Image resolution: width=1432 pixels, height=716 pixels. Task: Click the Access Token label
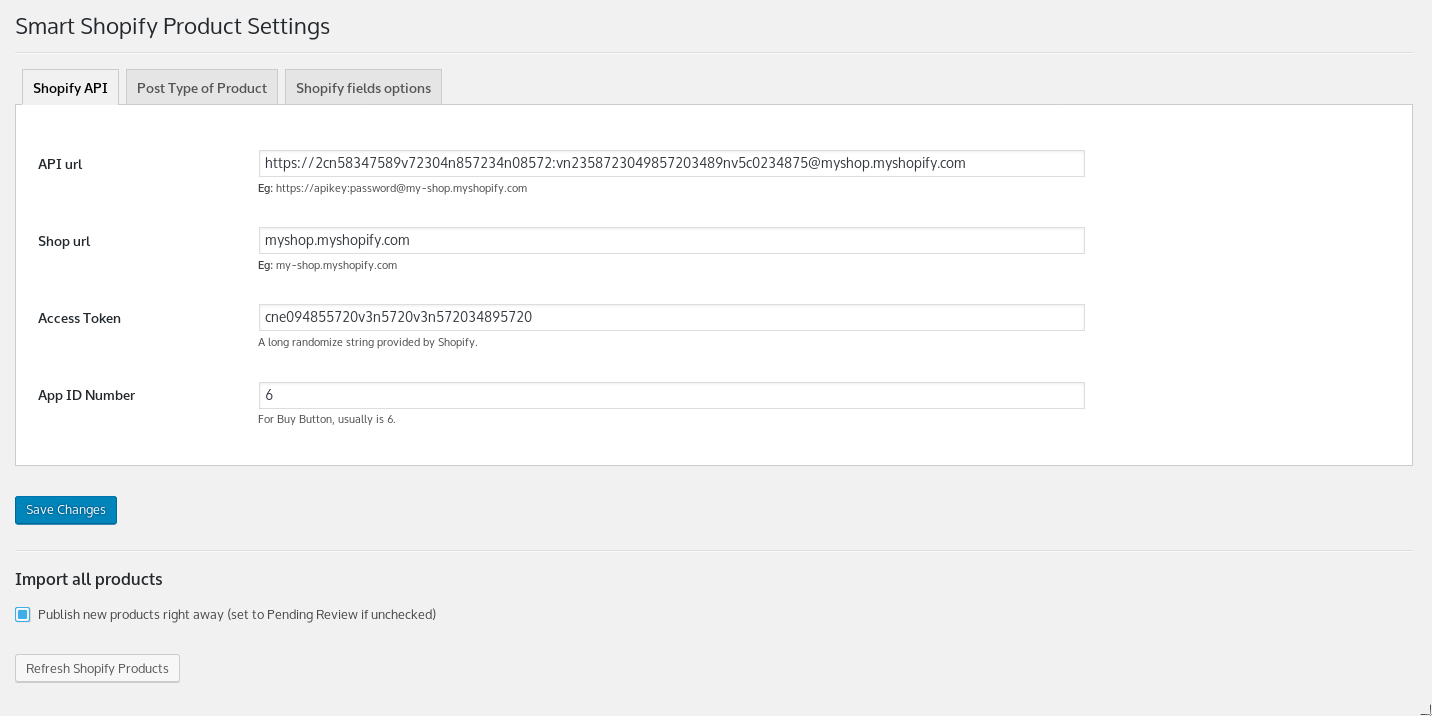point(79,318)
